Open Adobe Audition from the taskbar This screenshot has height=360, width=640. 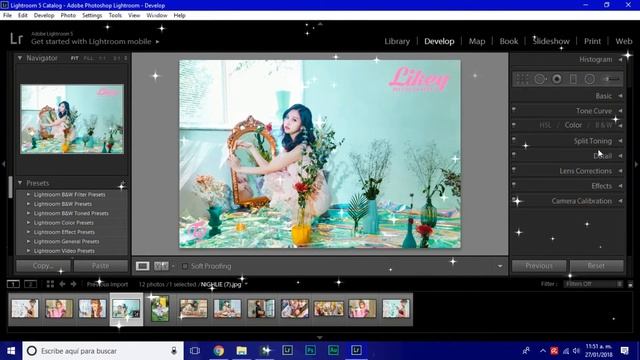(333, 351)
